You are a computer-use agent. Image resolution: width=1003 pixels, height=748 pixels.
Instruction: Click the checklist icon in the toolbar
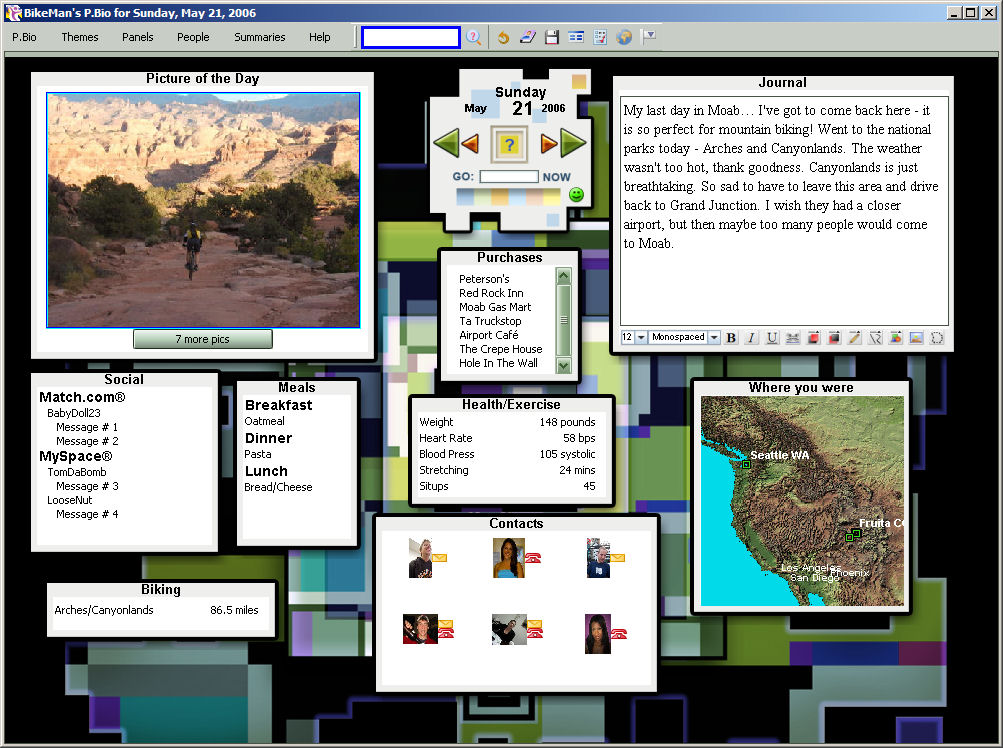[x=600, y=37]
